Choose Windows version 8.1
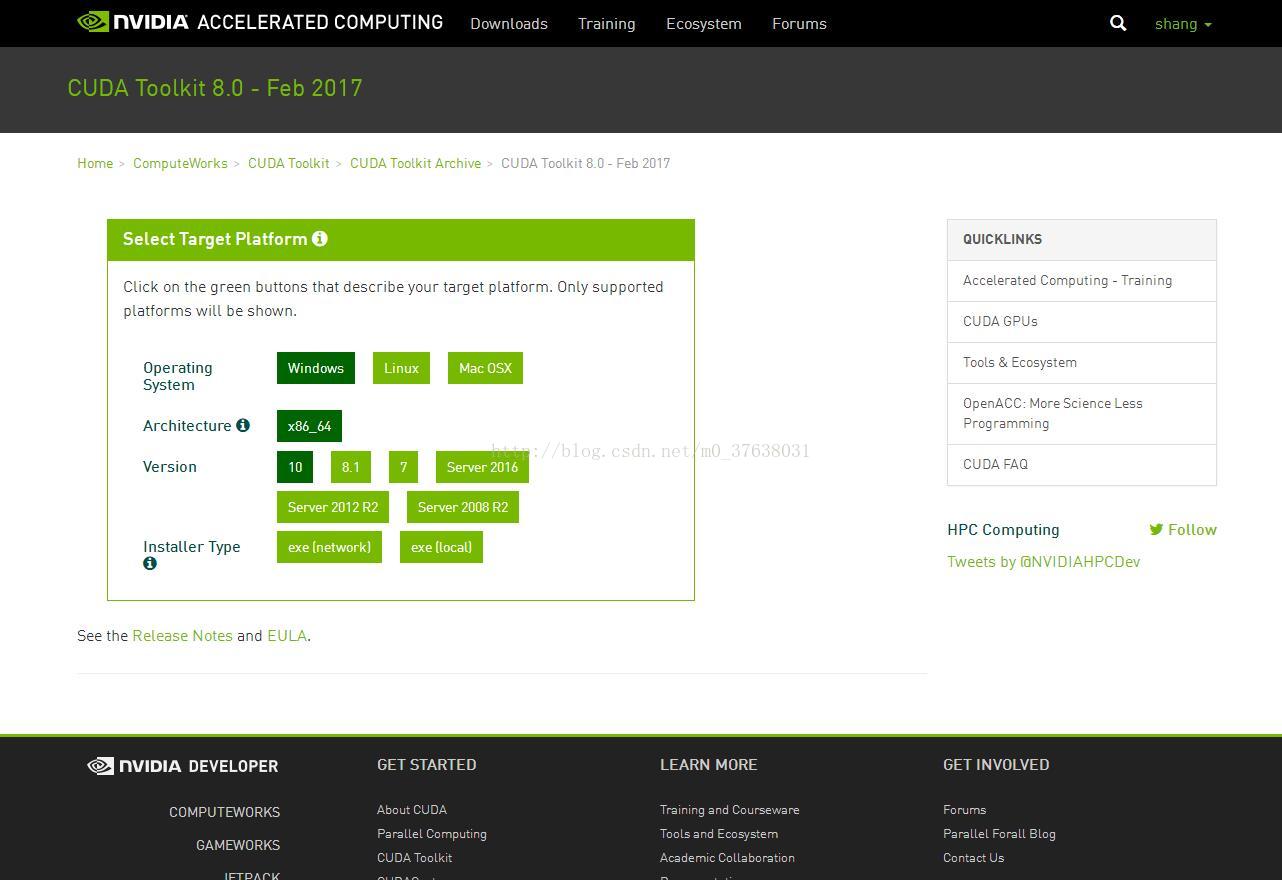Screen dimensions: 1282x880 351,467
